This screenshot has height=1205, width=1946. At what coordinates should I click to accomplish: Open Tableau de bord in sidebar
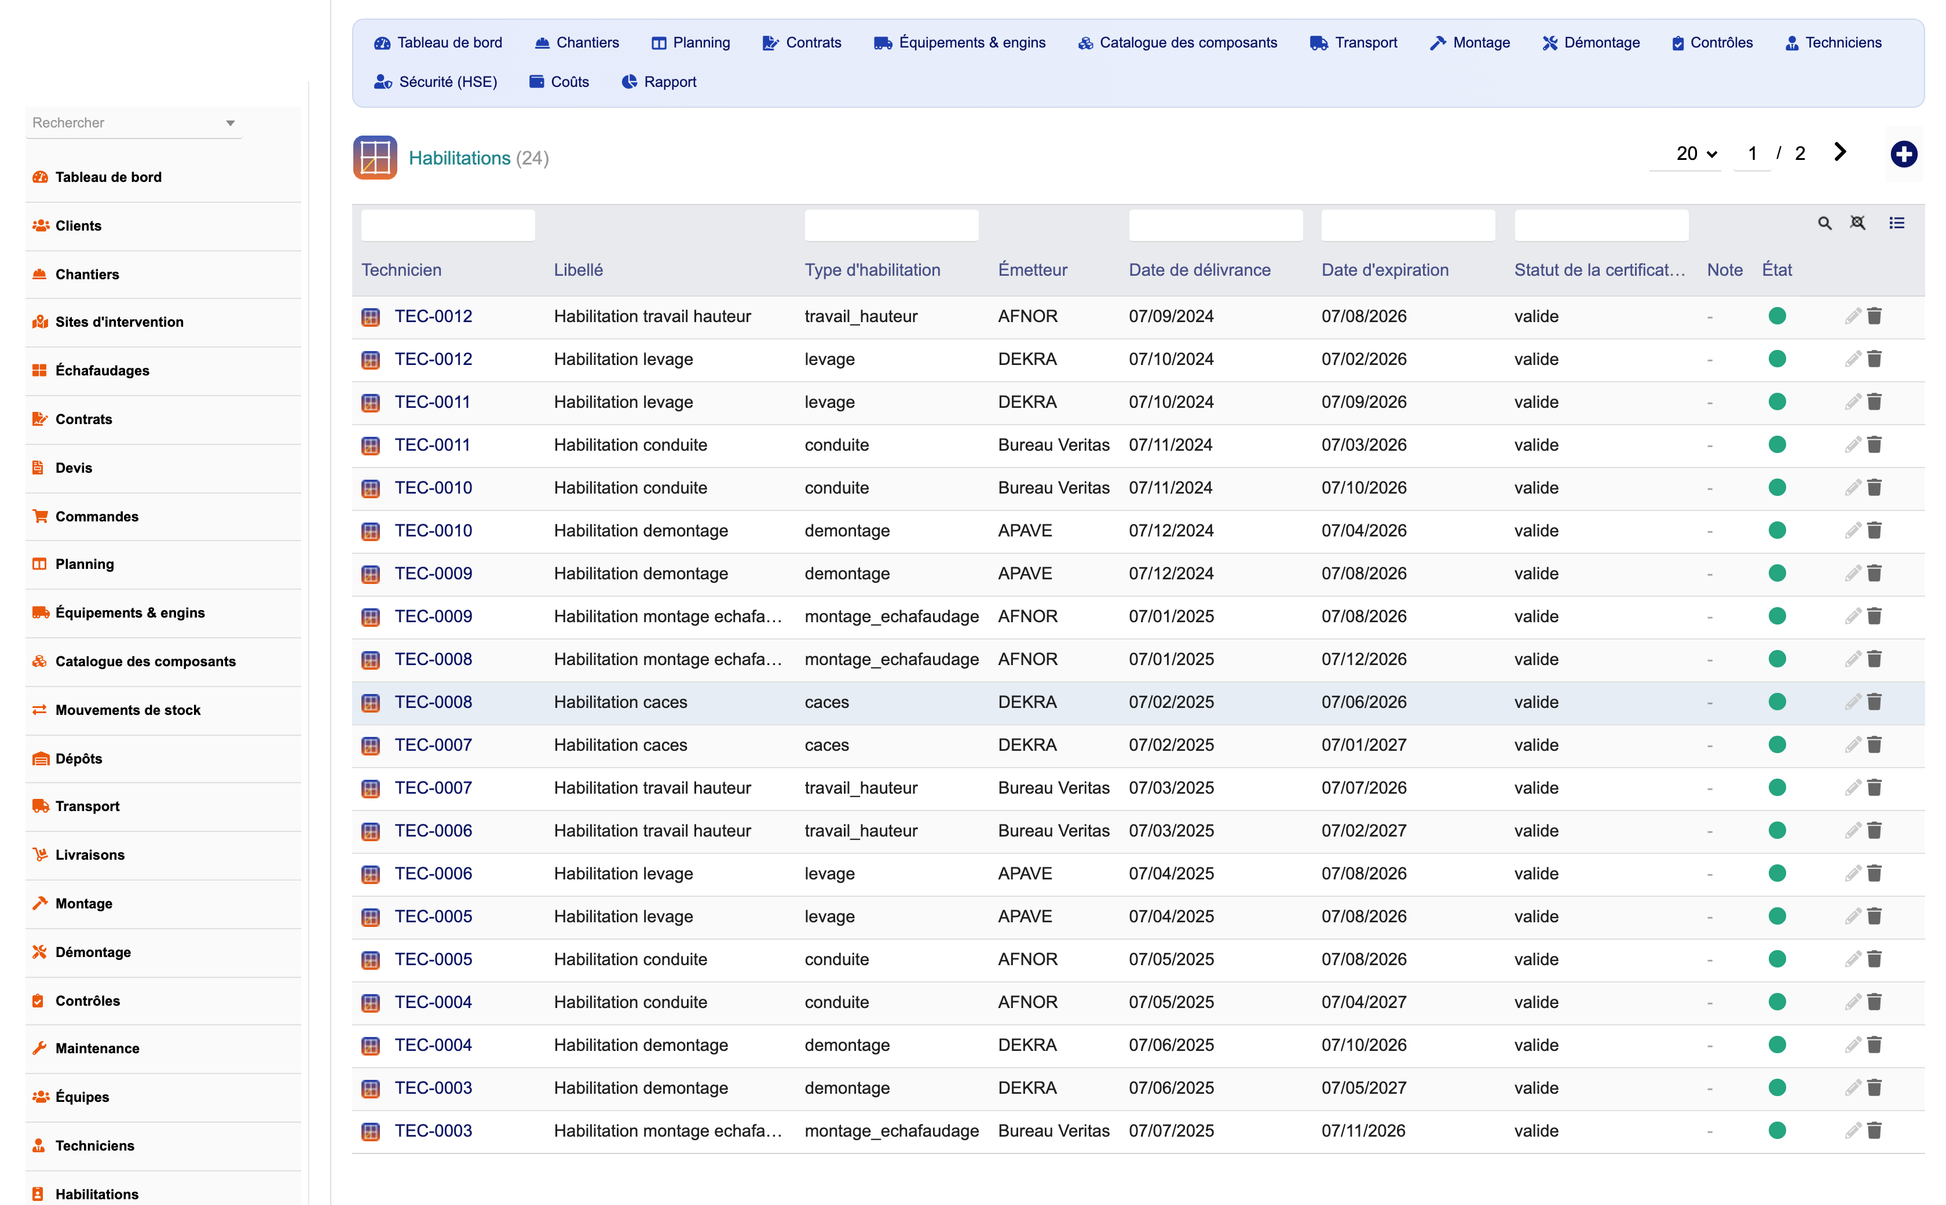click(x=108, y=177)
